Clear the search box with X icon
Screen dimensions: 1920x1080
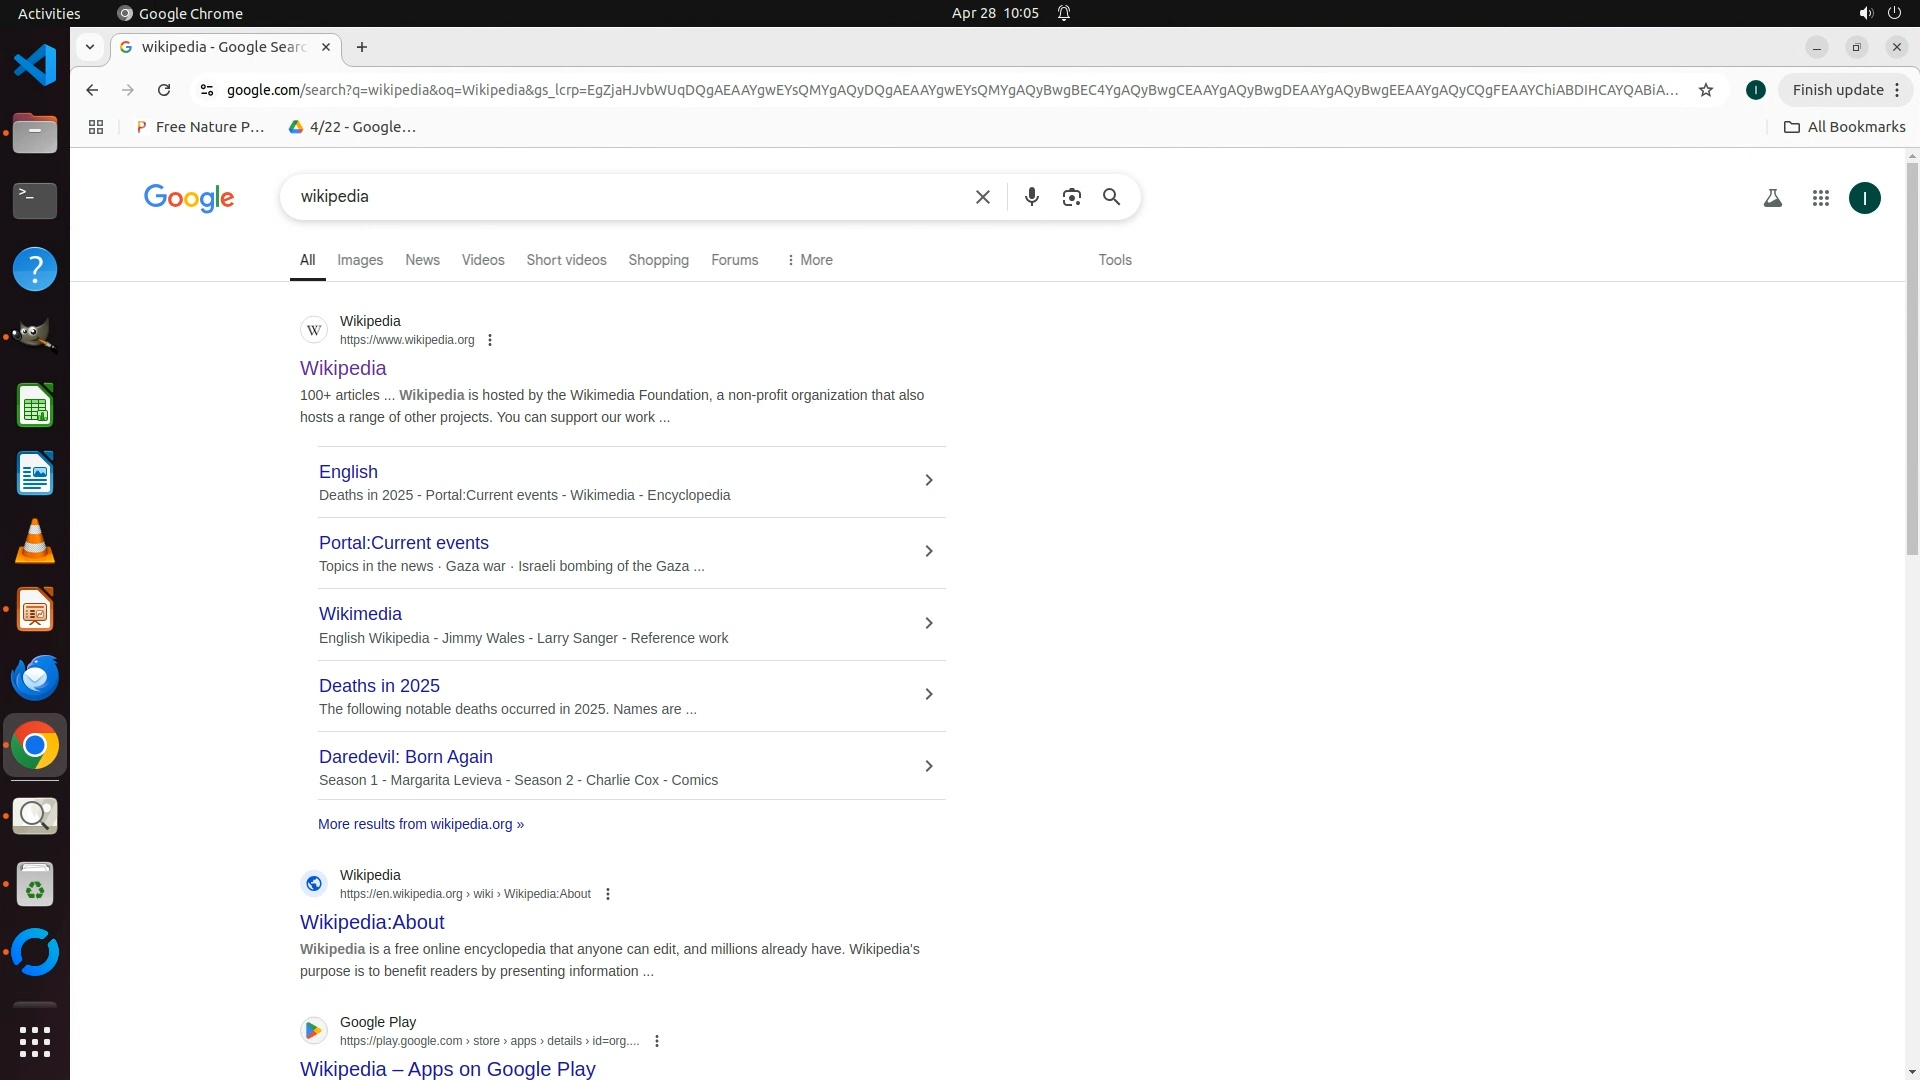point(982,197)
